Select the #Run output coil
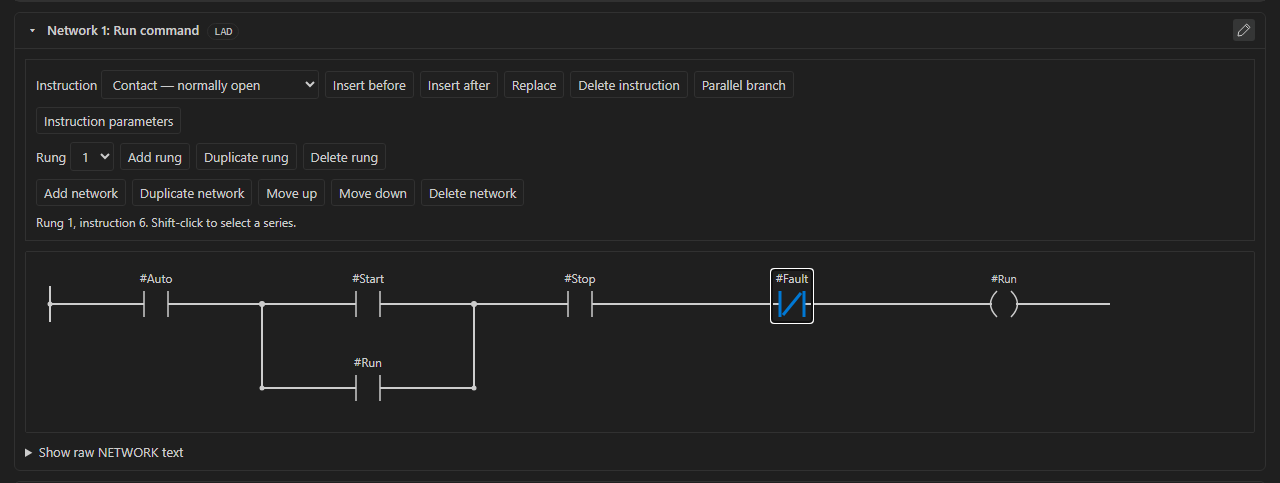Image resolution: width=1280 pixels, height=483 pixels. tap(1004, 303)
